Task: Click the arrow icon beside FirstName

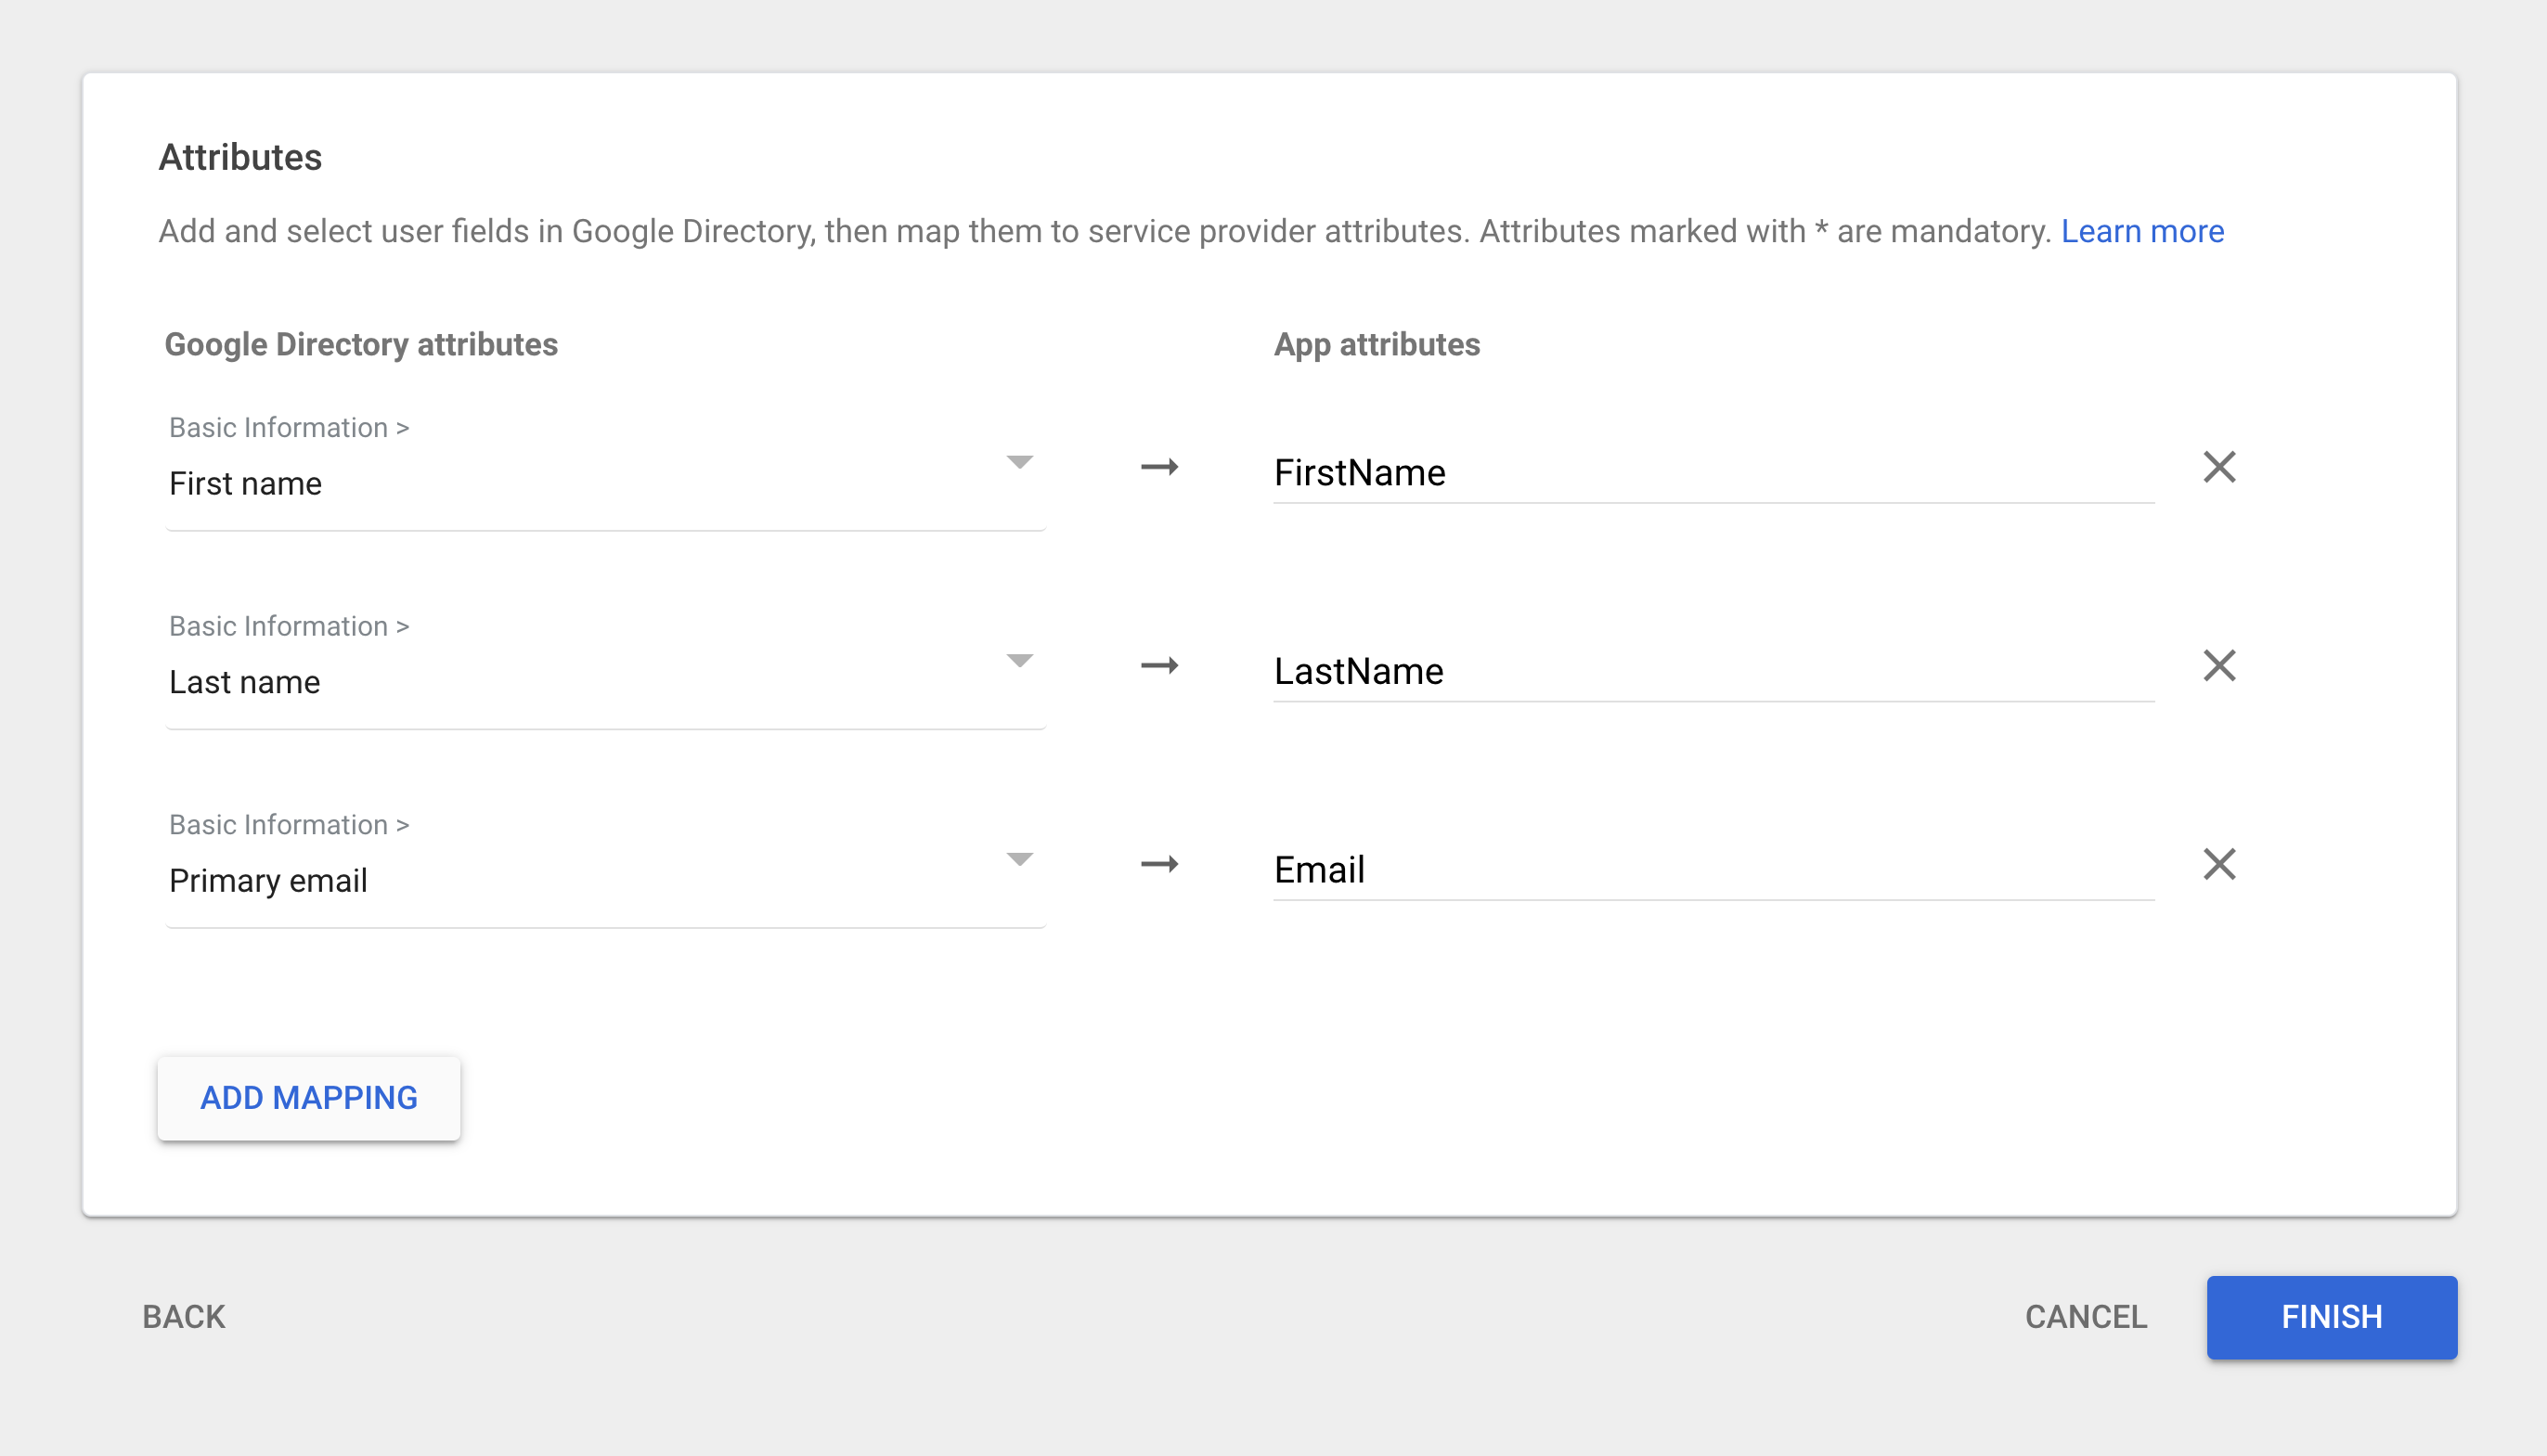Action: click(x=1159, y=467)
